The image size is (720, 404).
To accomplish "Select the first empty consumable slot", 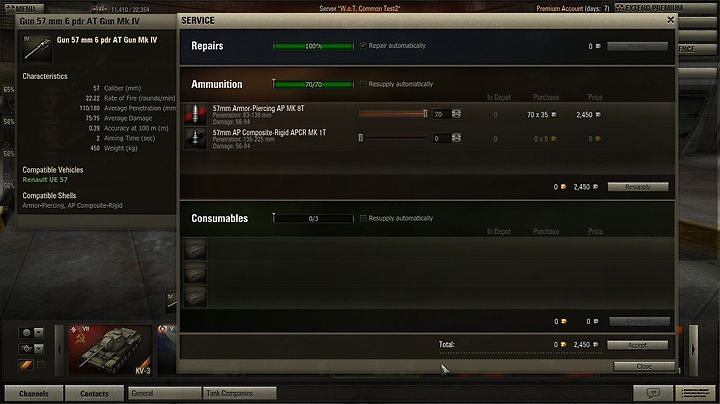I will pos(196,249).
